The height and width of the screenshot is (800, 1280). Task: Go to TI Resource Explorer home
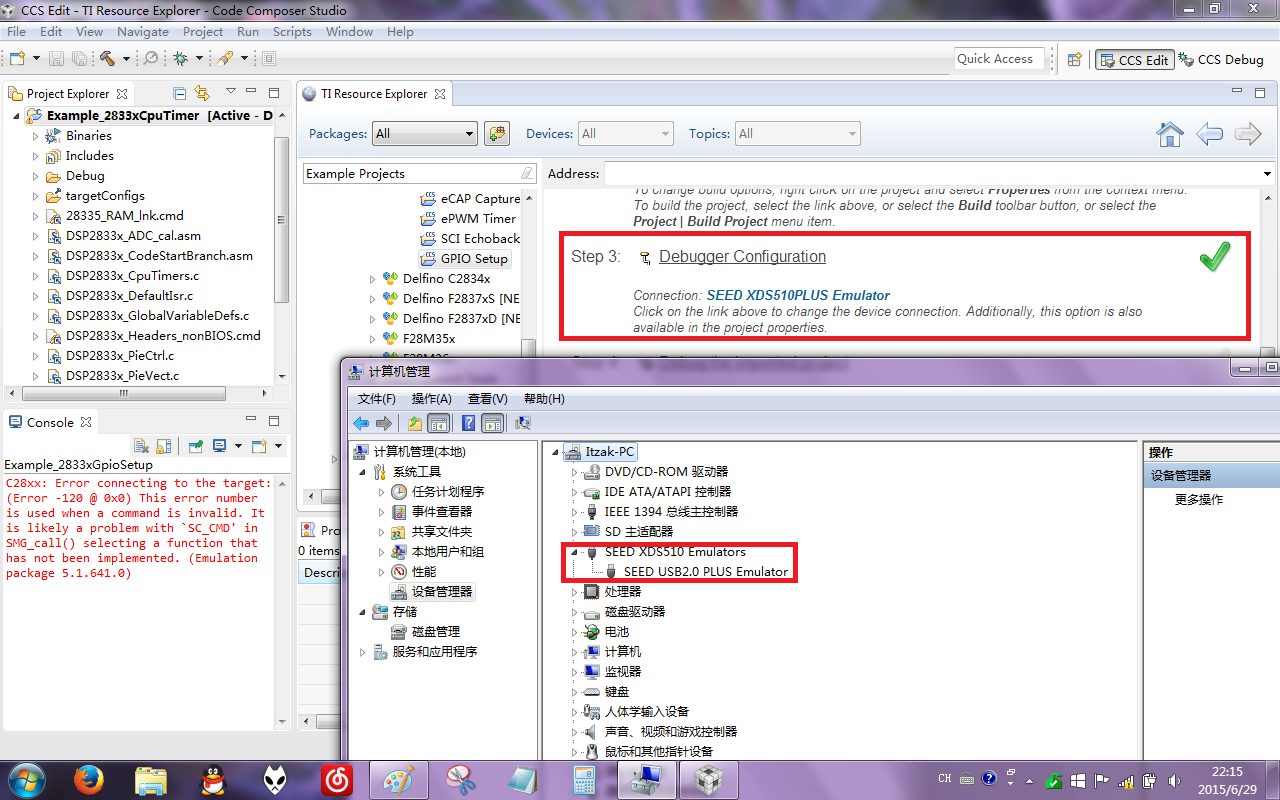pyautogui.click(x=1170, y=134)
